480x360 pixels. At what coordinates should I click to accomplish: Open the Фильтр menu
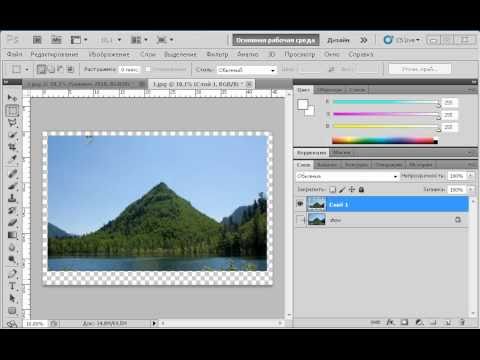tap(217, 54)
